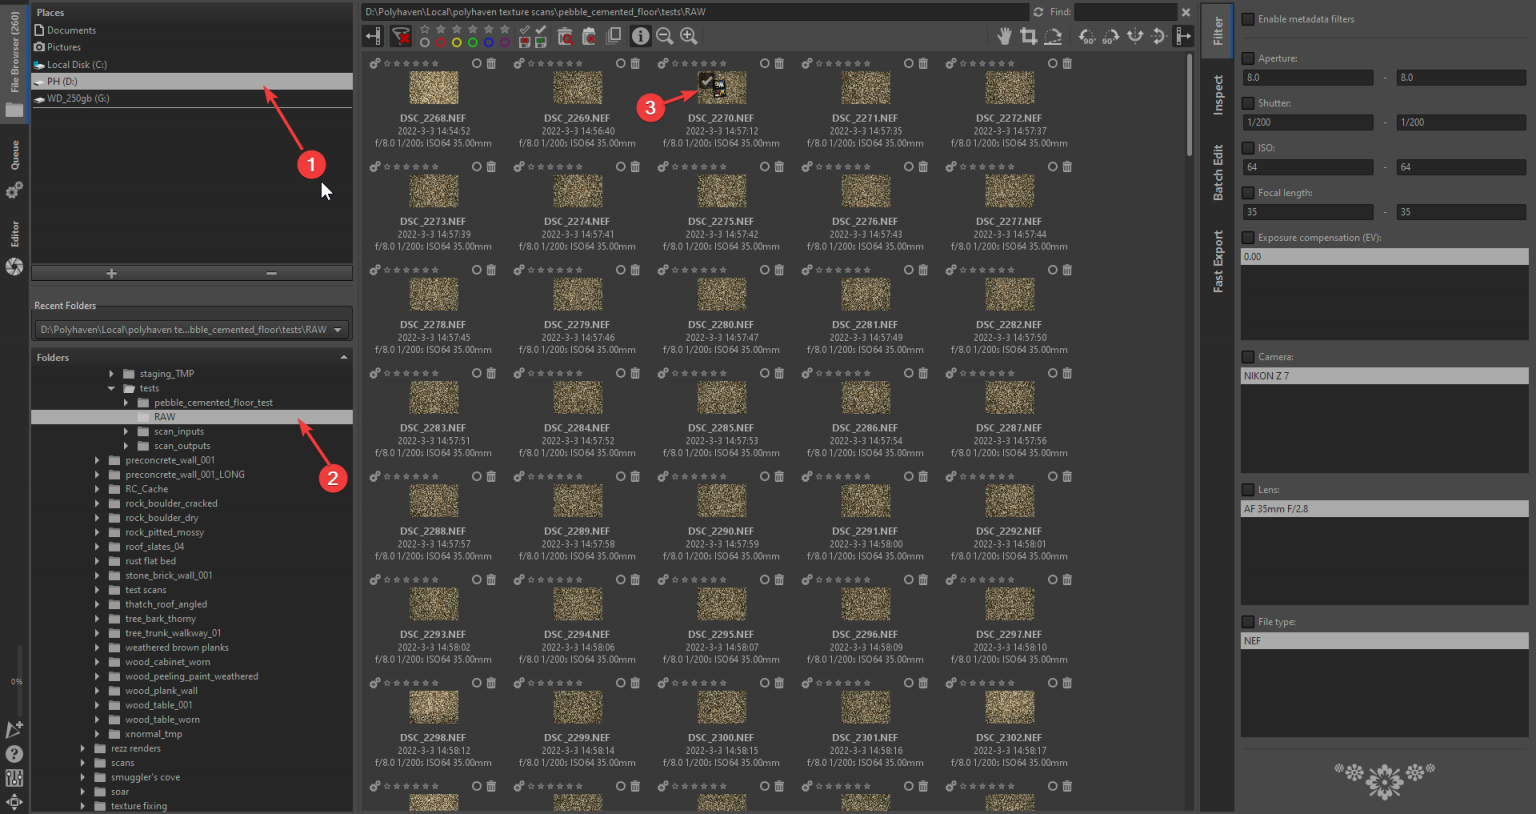1536x814 pixels.
Task: Clear all filters with the red funnel icon
Action: (x=401, y=36)
